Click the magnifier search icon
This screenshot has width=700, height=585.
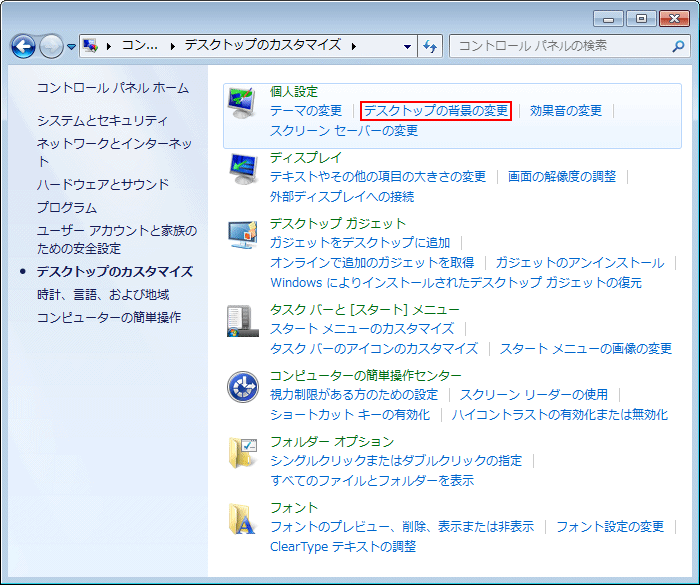click(x=678, y=46)
